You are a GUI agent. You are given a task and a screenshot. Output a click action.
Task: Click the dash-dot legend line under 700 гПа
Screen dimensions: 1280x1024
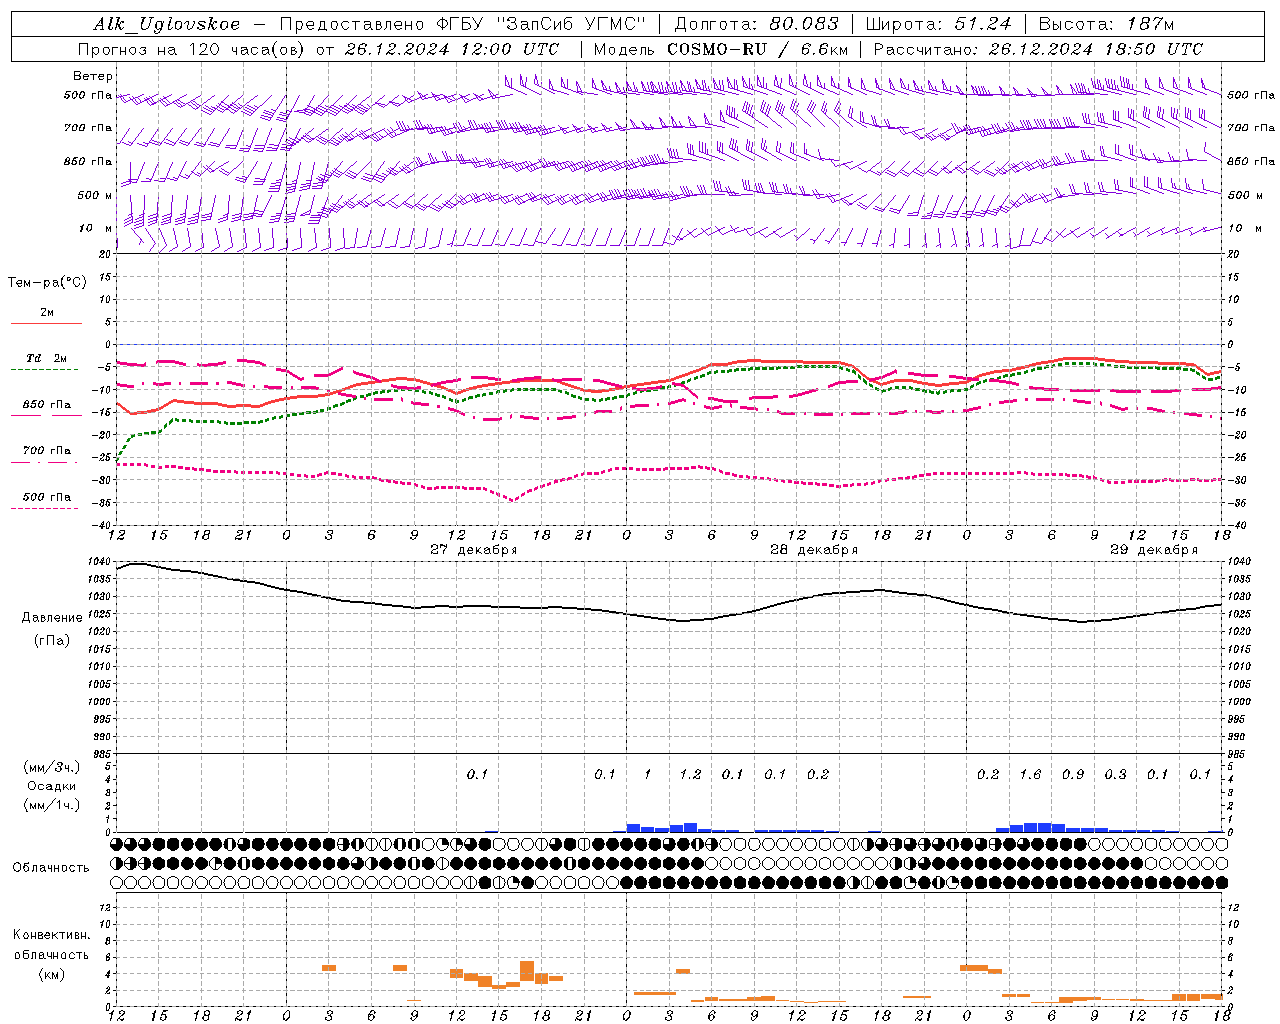click(x=44, y=462)
